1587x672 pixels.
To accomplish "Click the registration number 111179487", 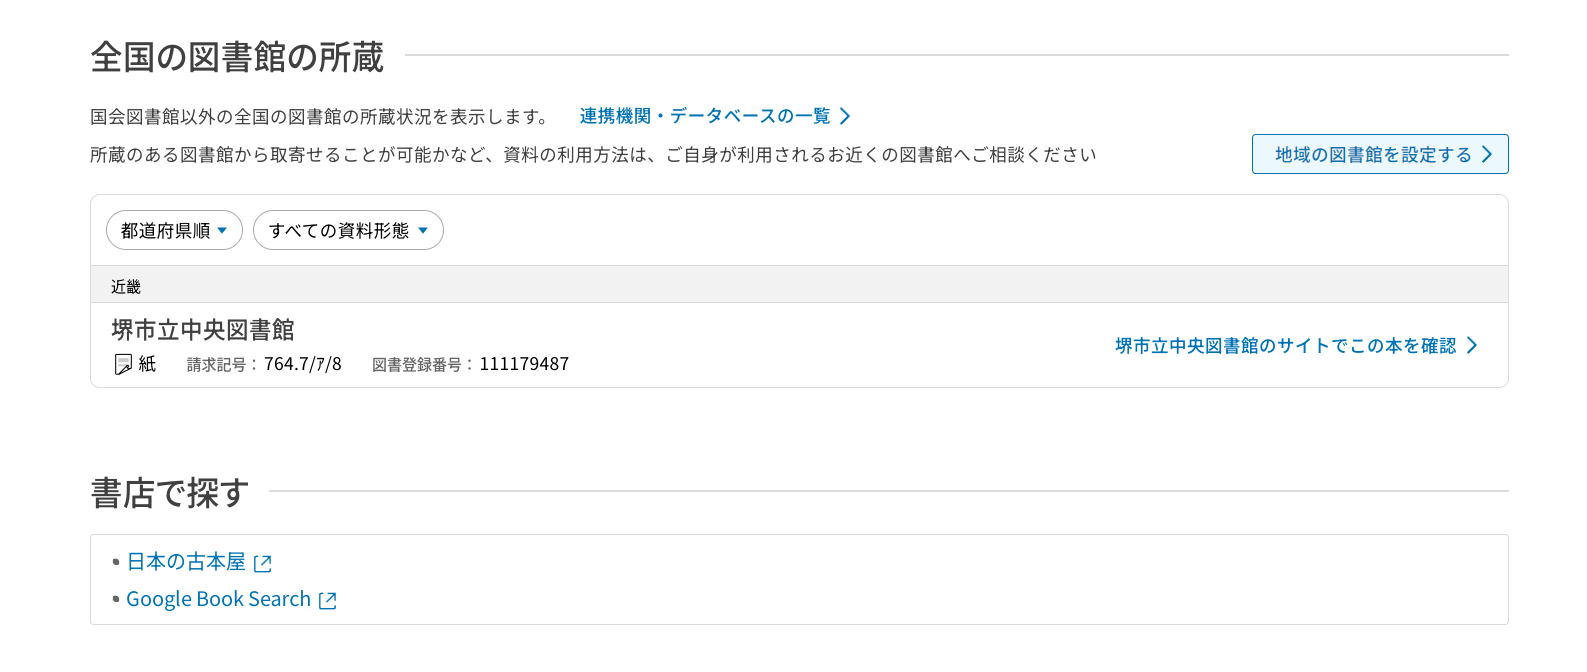I will point(524,364).
